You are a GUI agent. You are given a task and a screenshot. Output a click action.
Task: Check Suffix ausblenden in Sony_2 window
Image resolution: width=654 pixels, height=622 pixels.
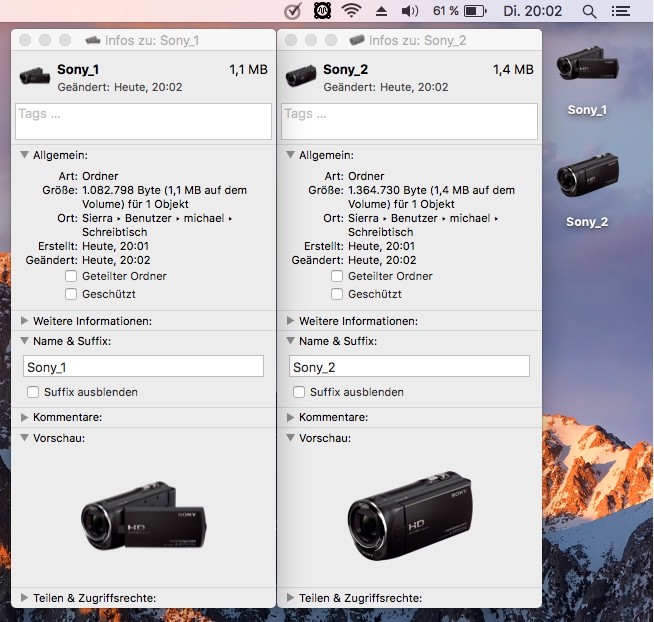click(x=299, y=392)
